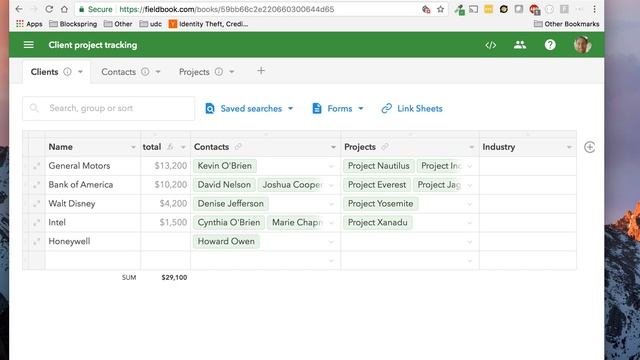Open the Contacts column menu arrow
Image resolution: width=640 pixels, height=360 pixels.
(333, 147)
